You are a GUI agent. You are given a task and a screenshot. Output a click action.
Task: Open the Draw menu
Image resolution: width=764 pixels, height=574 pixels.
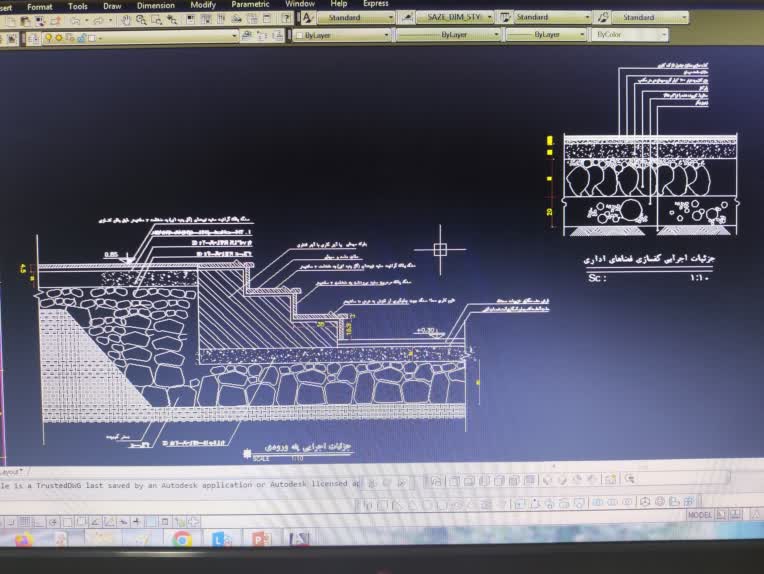(x=112, y=6)
